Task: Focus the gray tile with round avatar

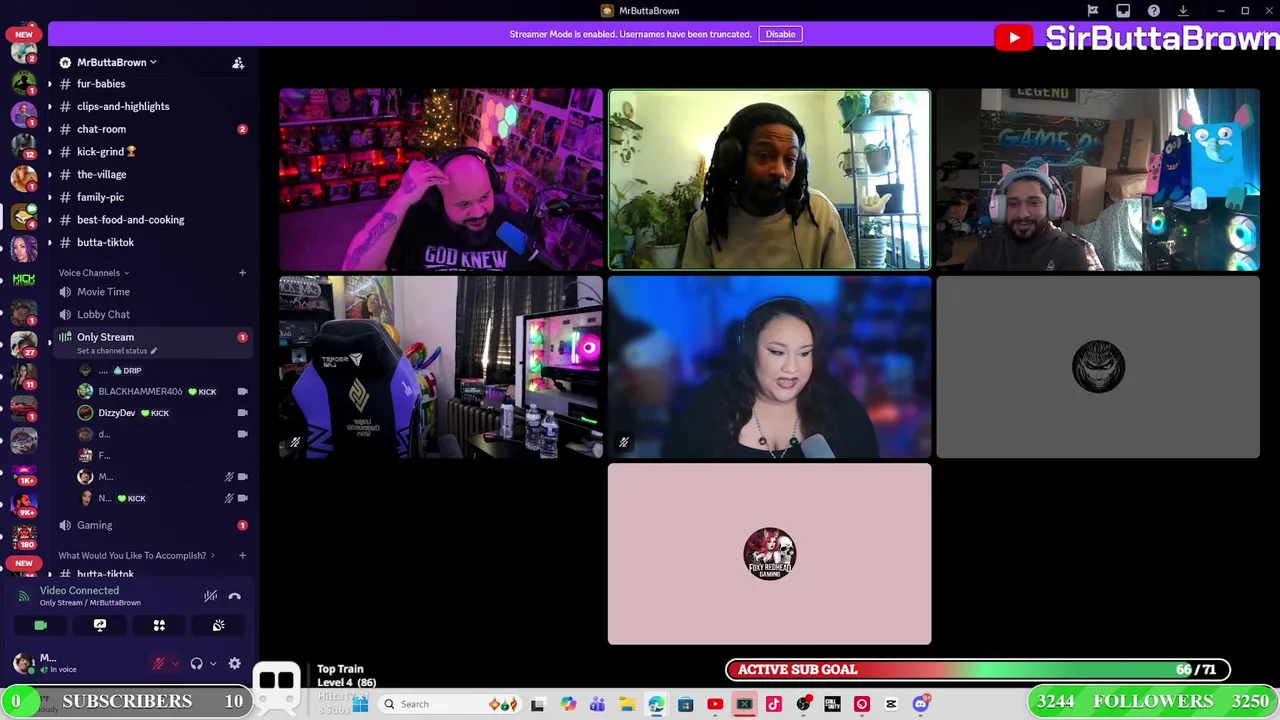Action: [1098, 367]
